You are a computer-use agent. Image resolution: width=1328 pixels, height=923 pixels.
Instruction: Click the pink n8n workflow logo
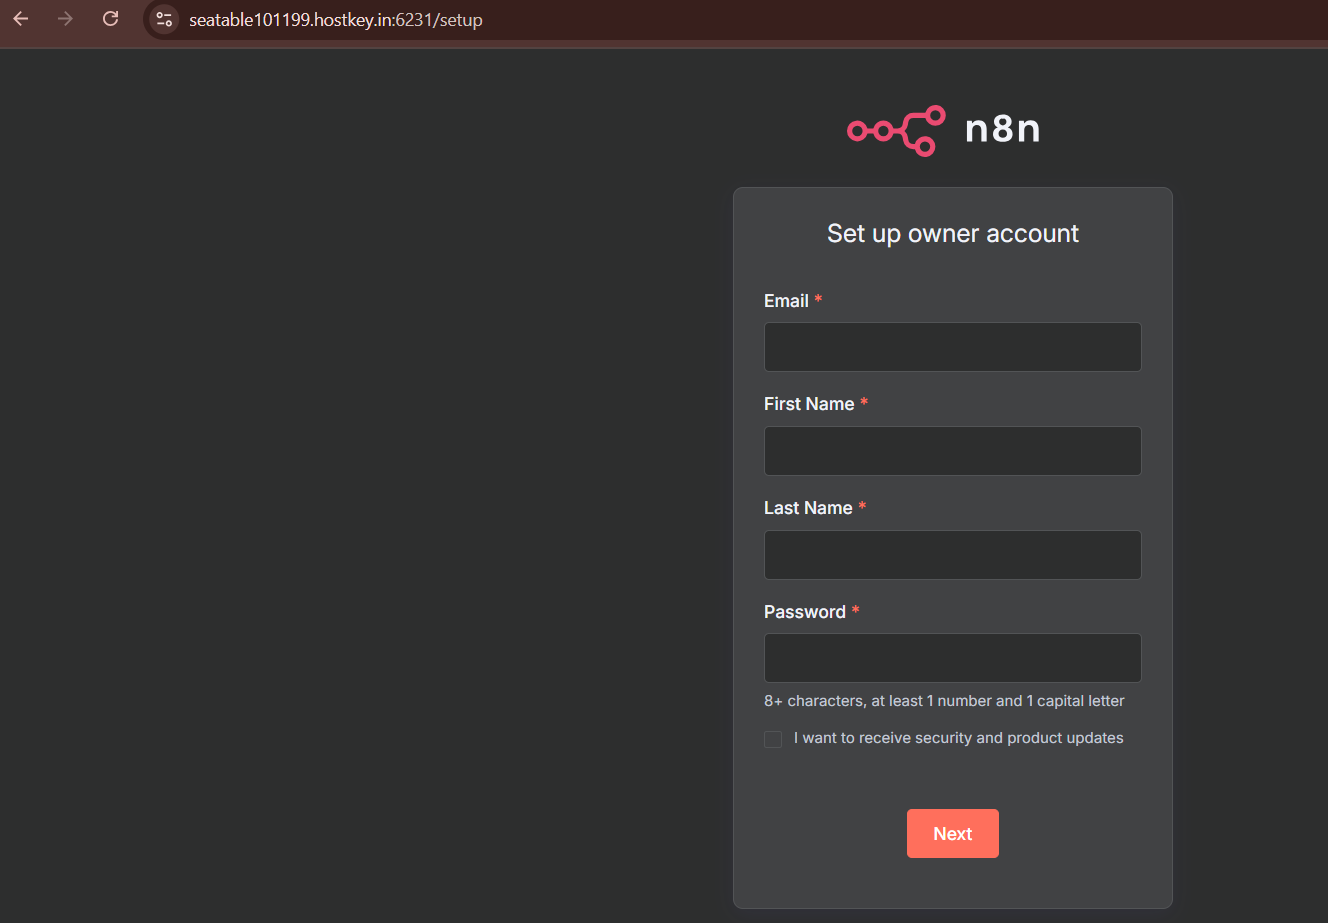click(896, 130)
